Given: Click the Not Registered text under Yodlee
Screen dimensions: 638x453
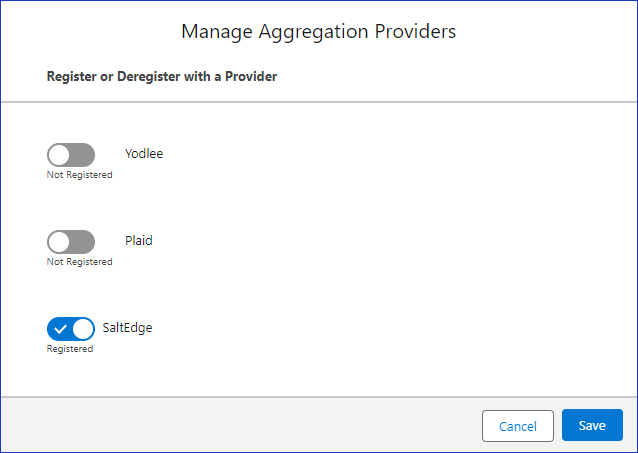Looking at the screenshot, I should point(79,175).
